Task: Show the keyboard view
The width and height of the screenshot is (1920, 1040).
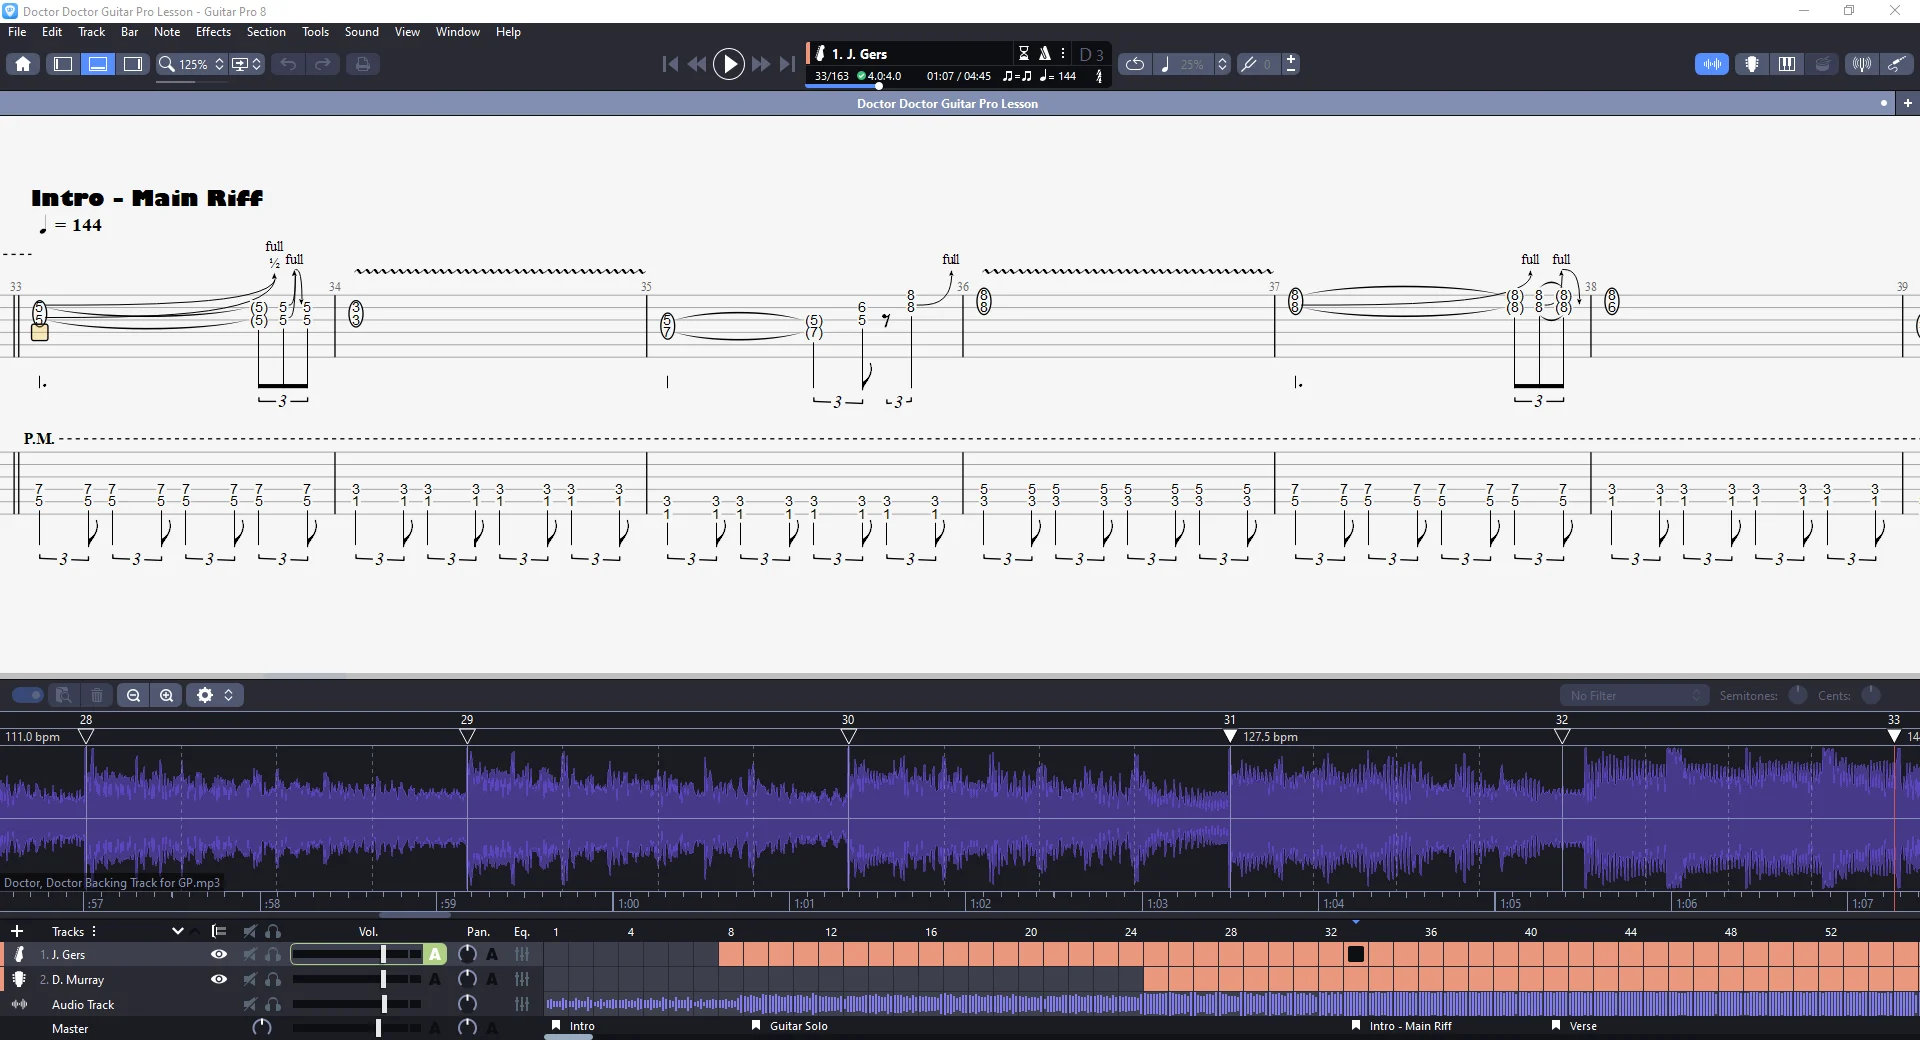Action: tap(1787, 64)
